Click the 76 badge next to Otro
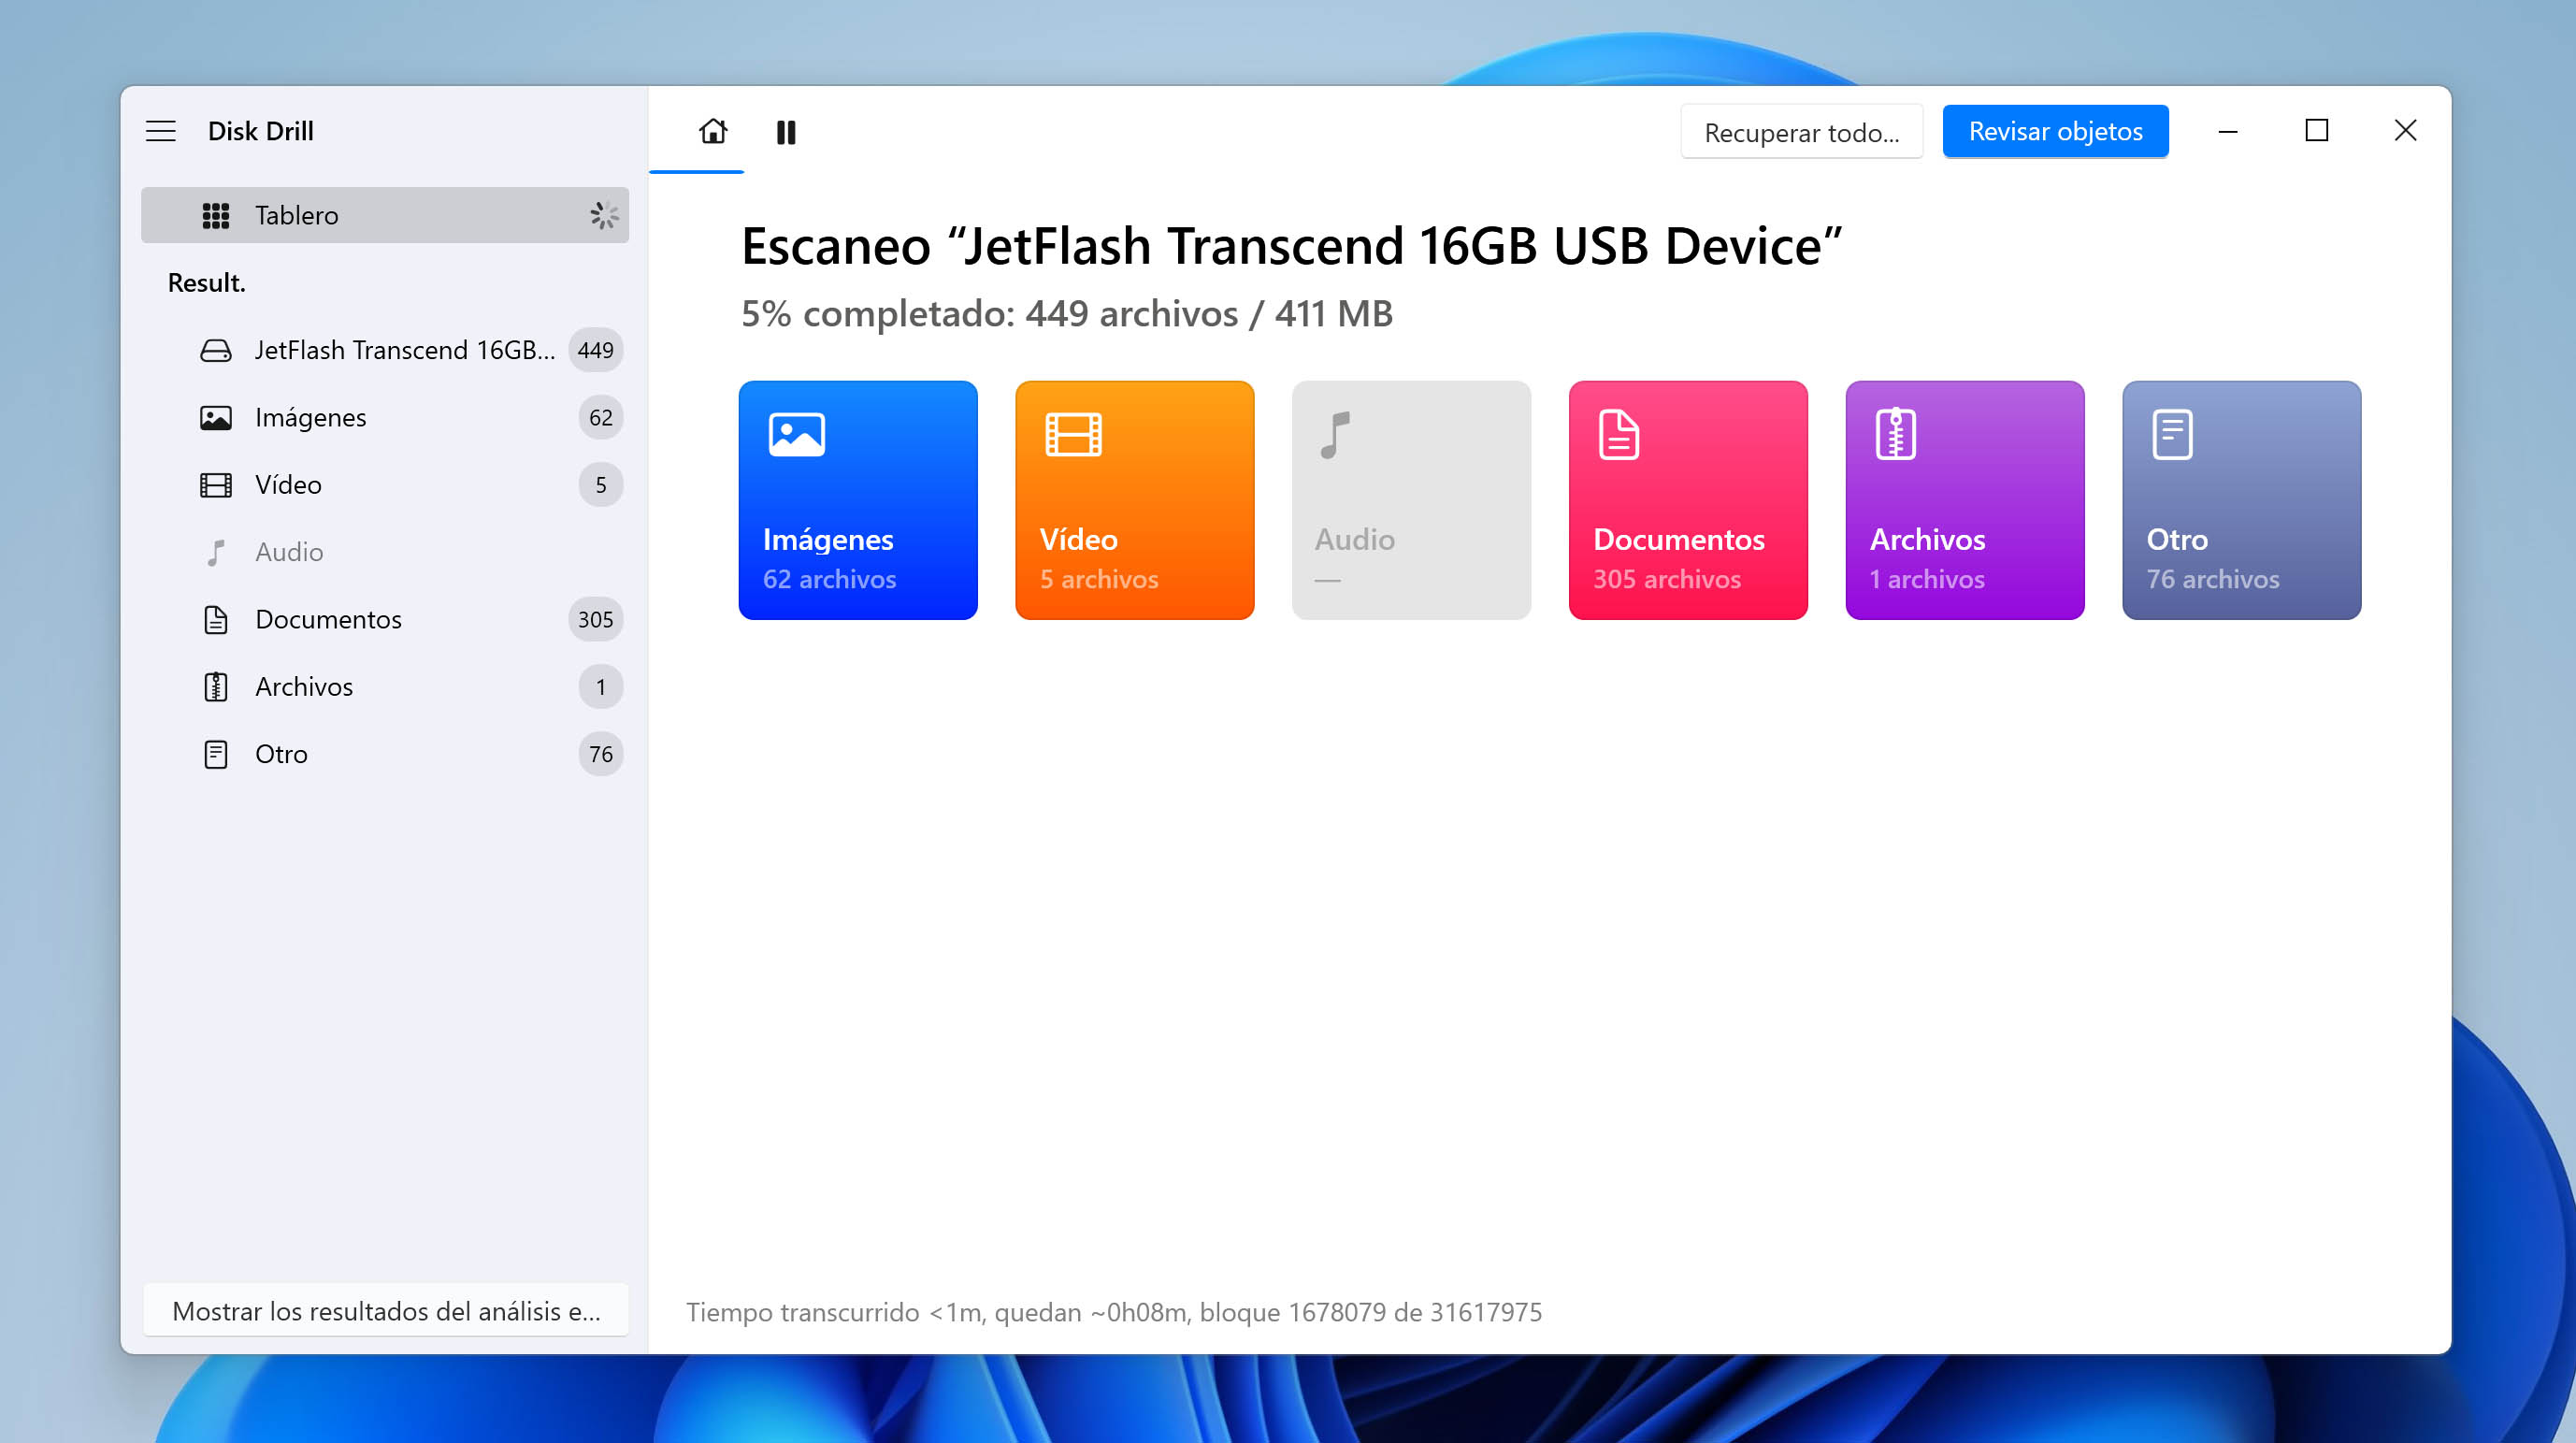 [601, 754]
